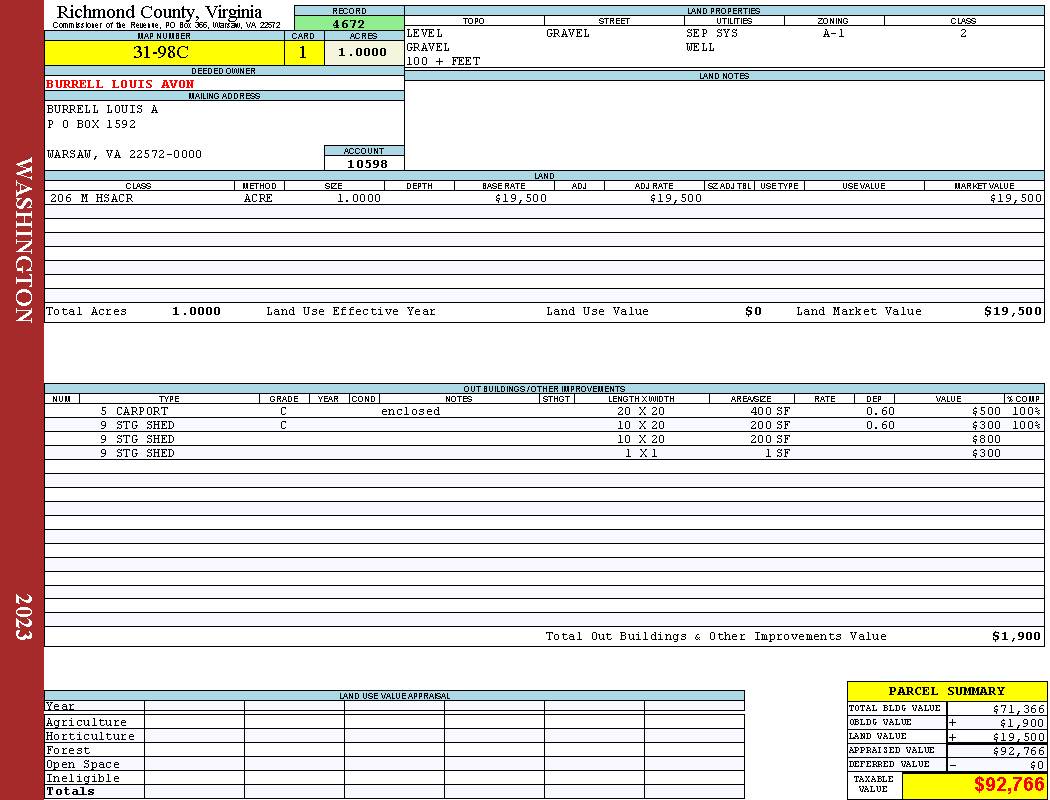Click account number 10598
Image resolution: width=1050 pixels, height=800 pixels.
367,163
